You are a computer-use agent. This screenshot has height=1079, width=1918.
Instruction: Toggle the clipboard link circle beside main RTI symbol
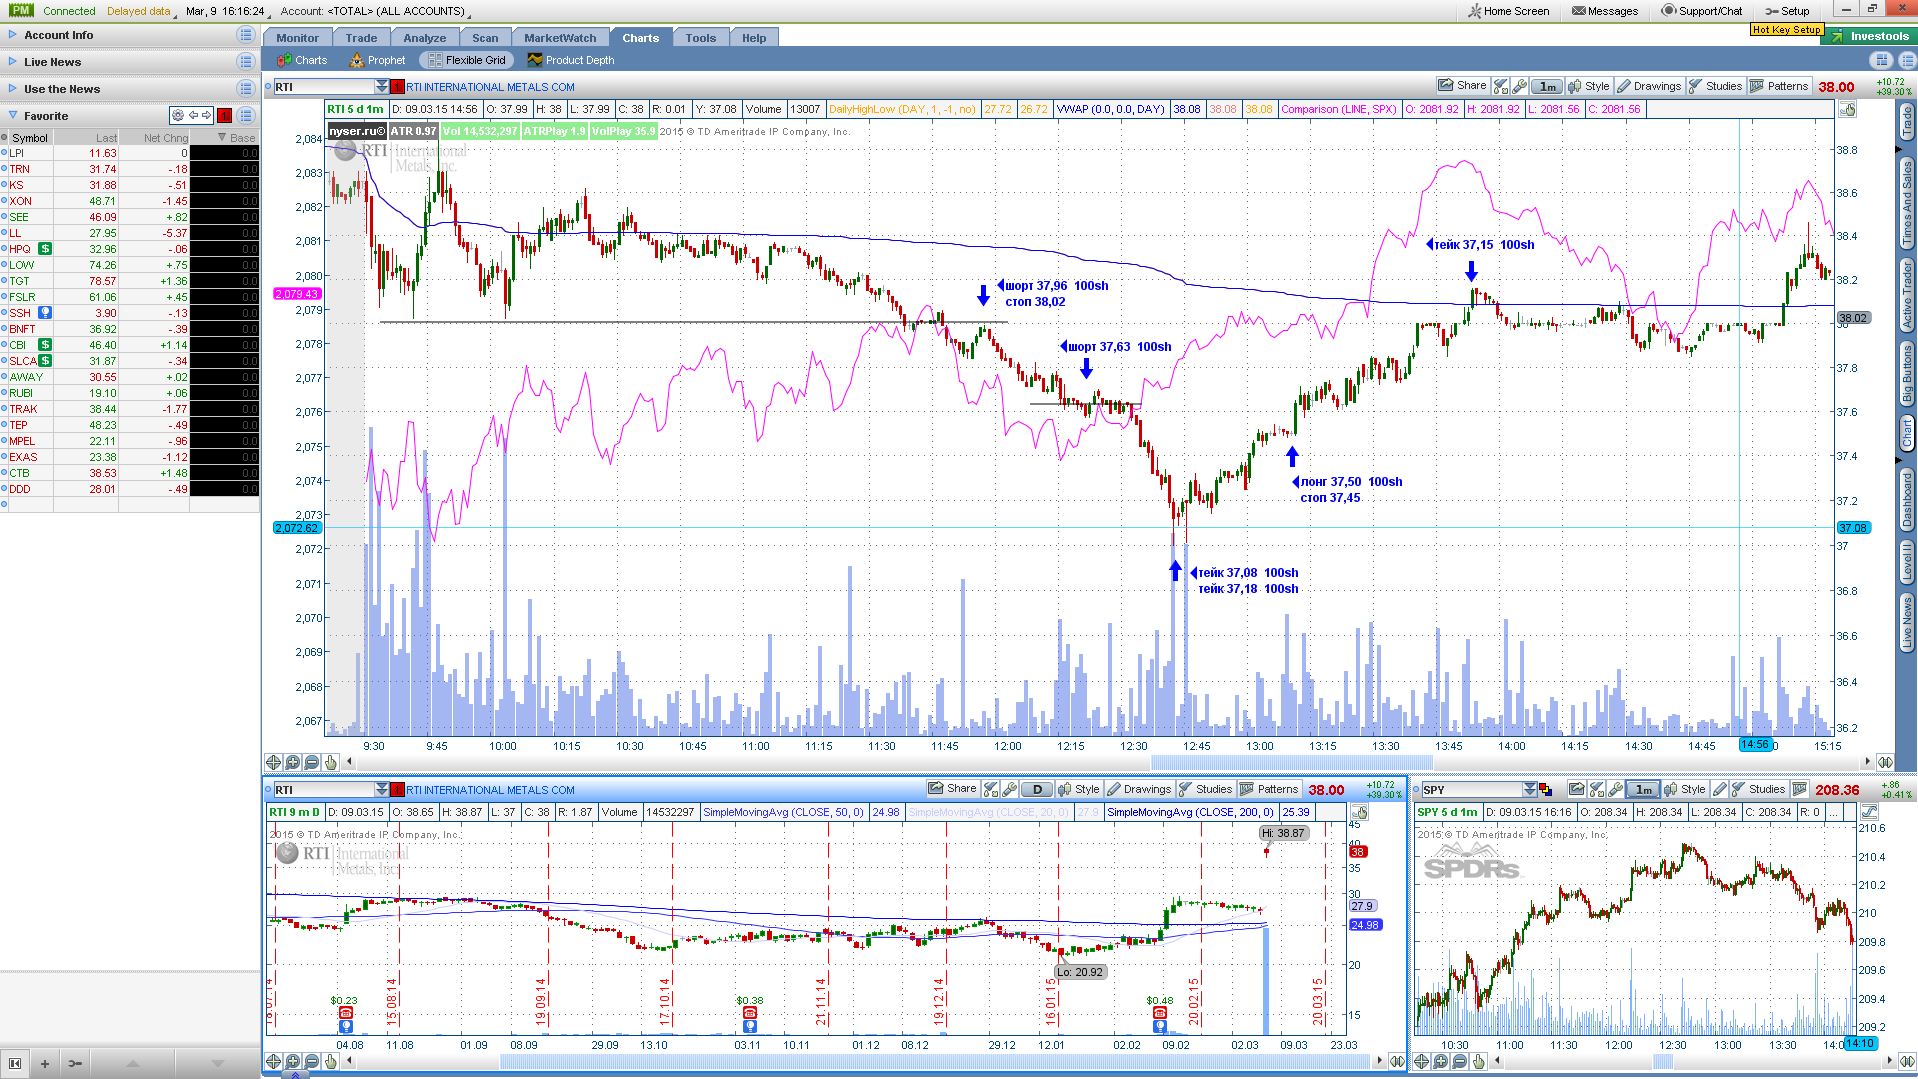pos(269,87)
